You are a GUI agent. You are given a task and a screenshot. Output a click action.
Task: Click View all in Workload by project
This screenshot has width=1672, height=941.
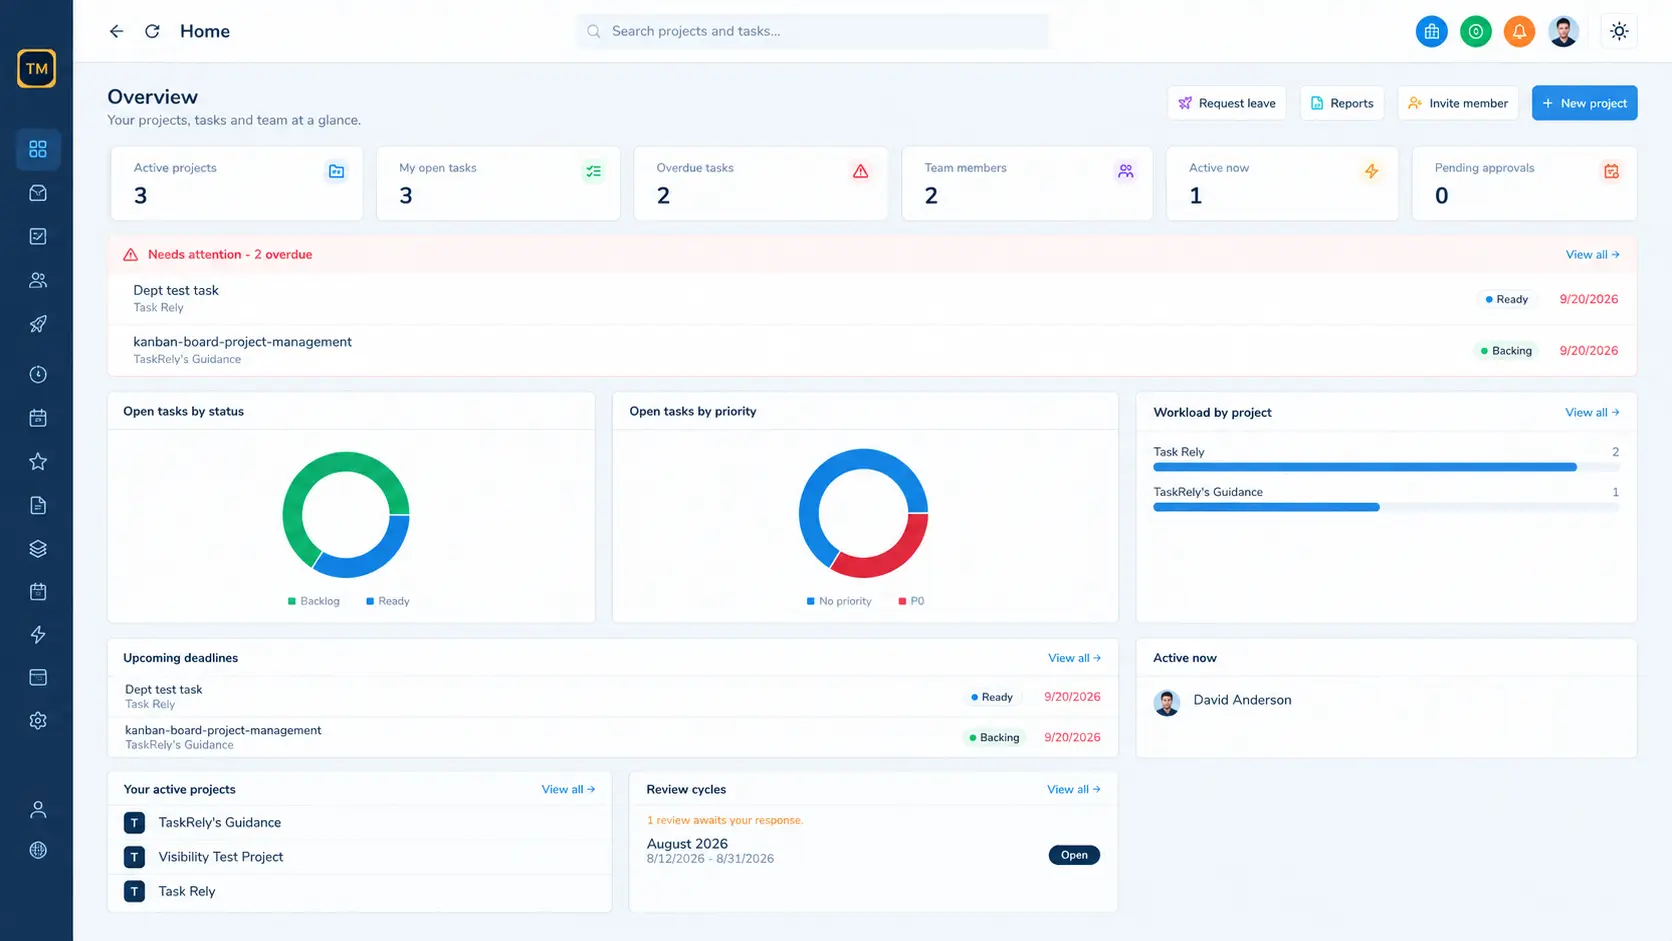pos(1592,412)
